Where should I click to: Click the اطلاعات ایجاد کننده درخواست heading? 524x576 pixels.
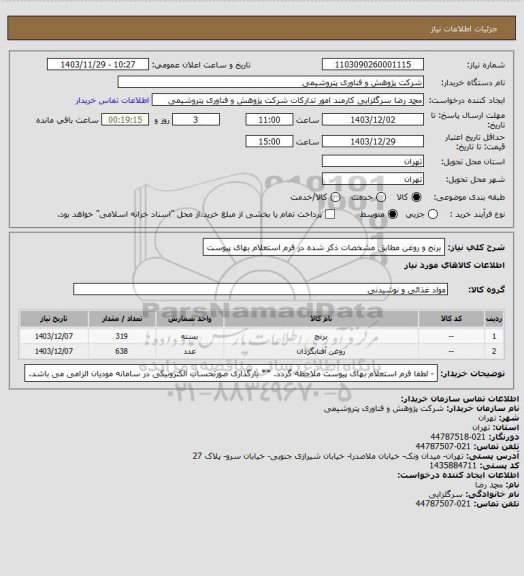[458, 475]
